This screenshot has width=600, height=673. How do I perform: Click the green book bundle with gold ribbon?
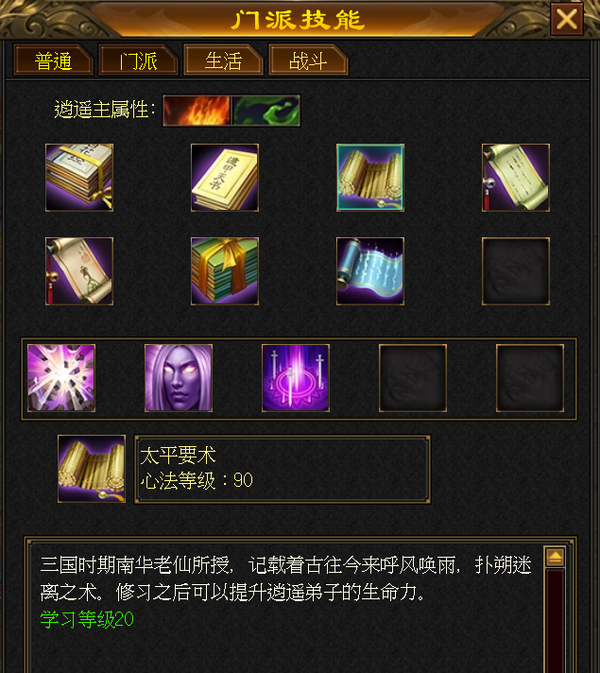pyautogui.click(x=225, y=271)
